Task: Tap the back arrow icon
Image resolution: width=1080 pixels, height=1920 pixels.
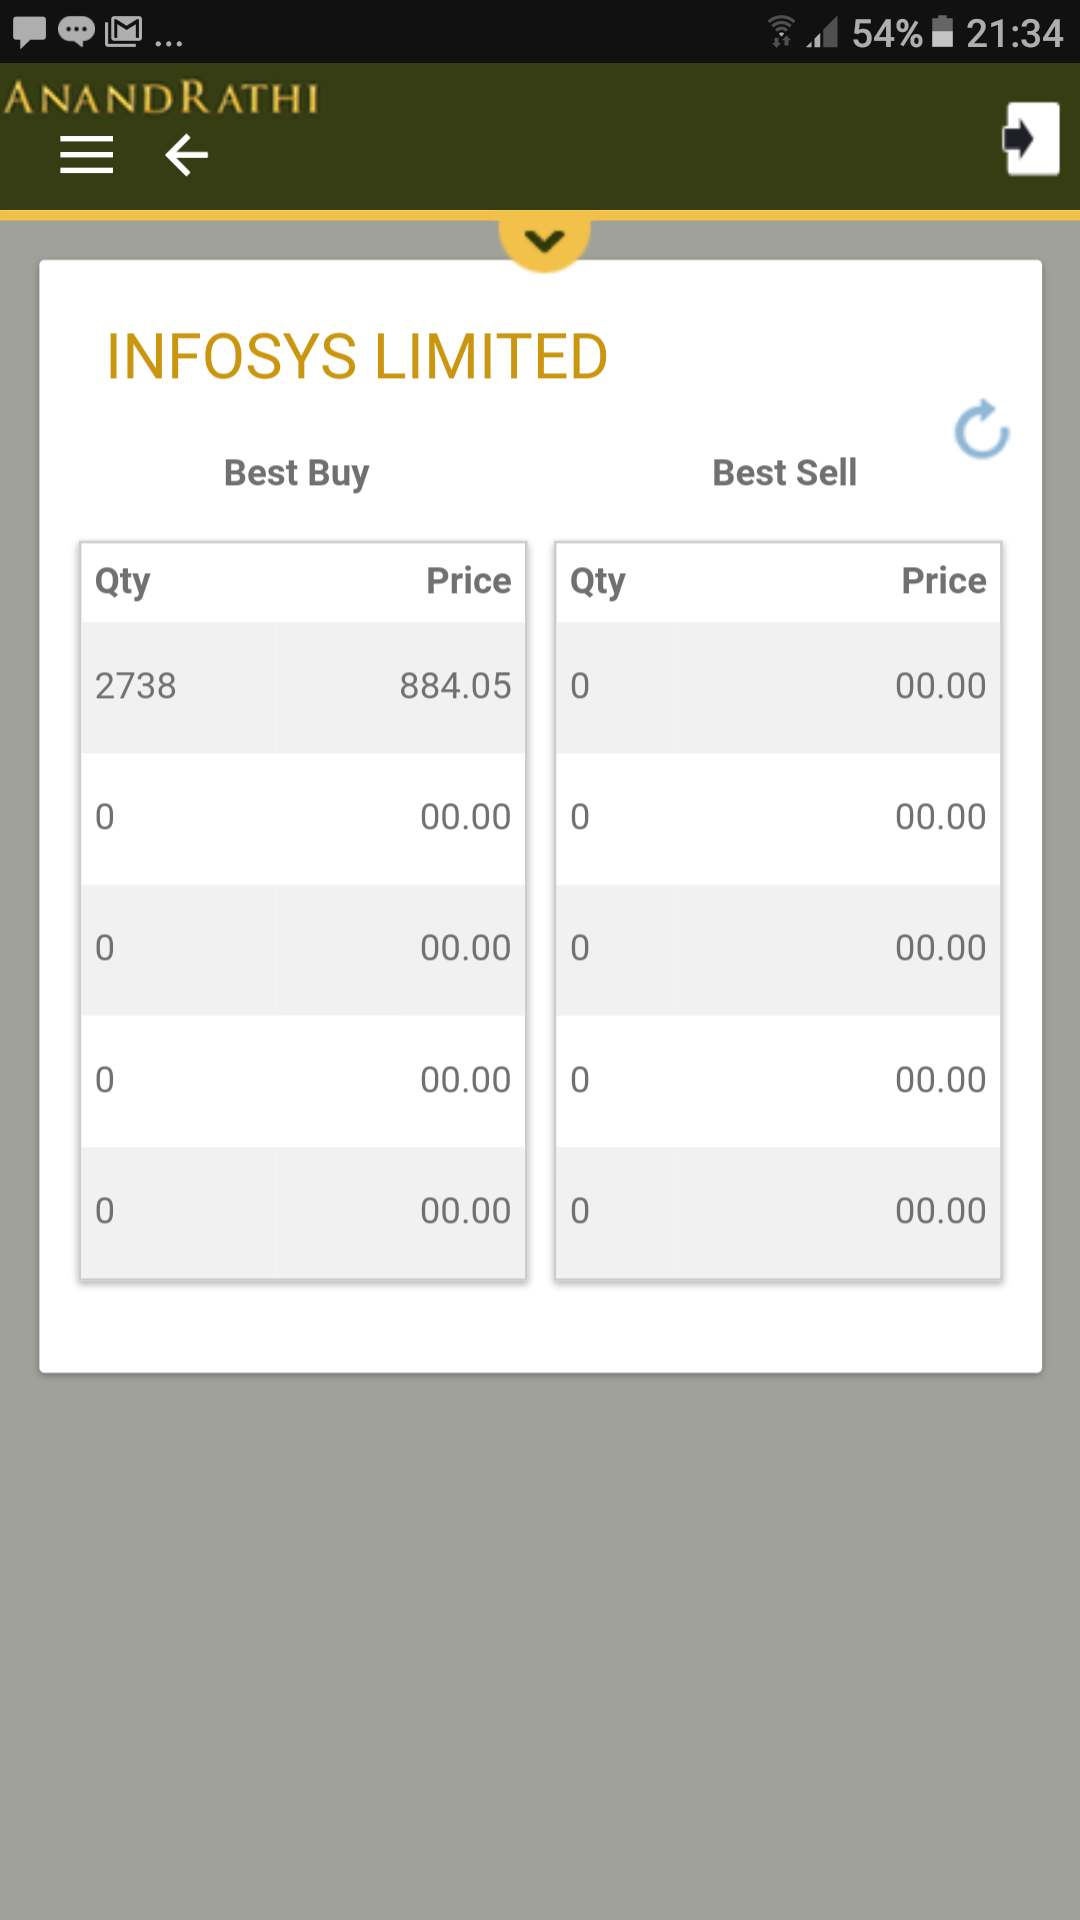Action: pos(186,155)
